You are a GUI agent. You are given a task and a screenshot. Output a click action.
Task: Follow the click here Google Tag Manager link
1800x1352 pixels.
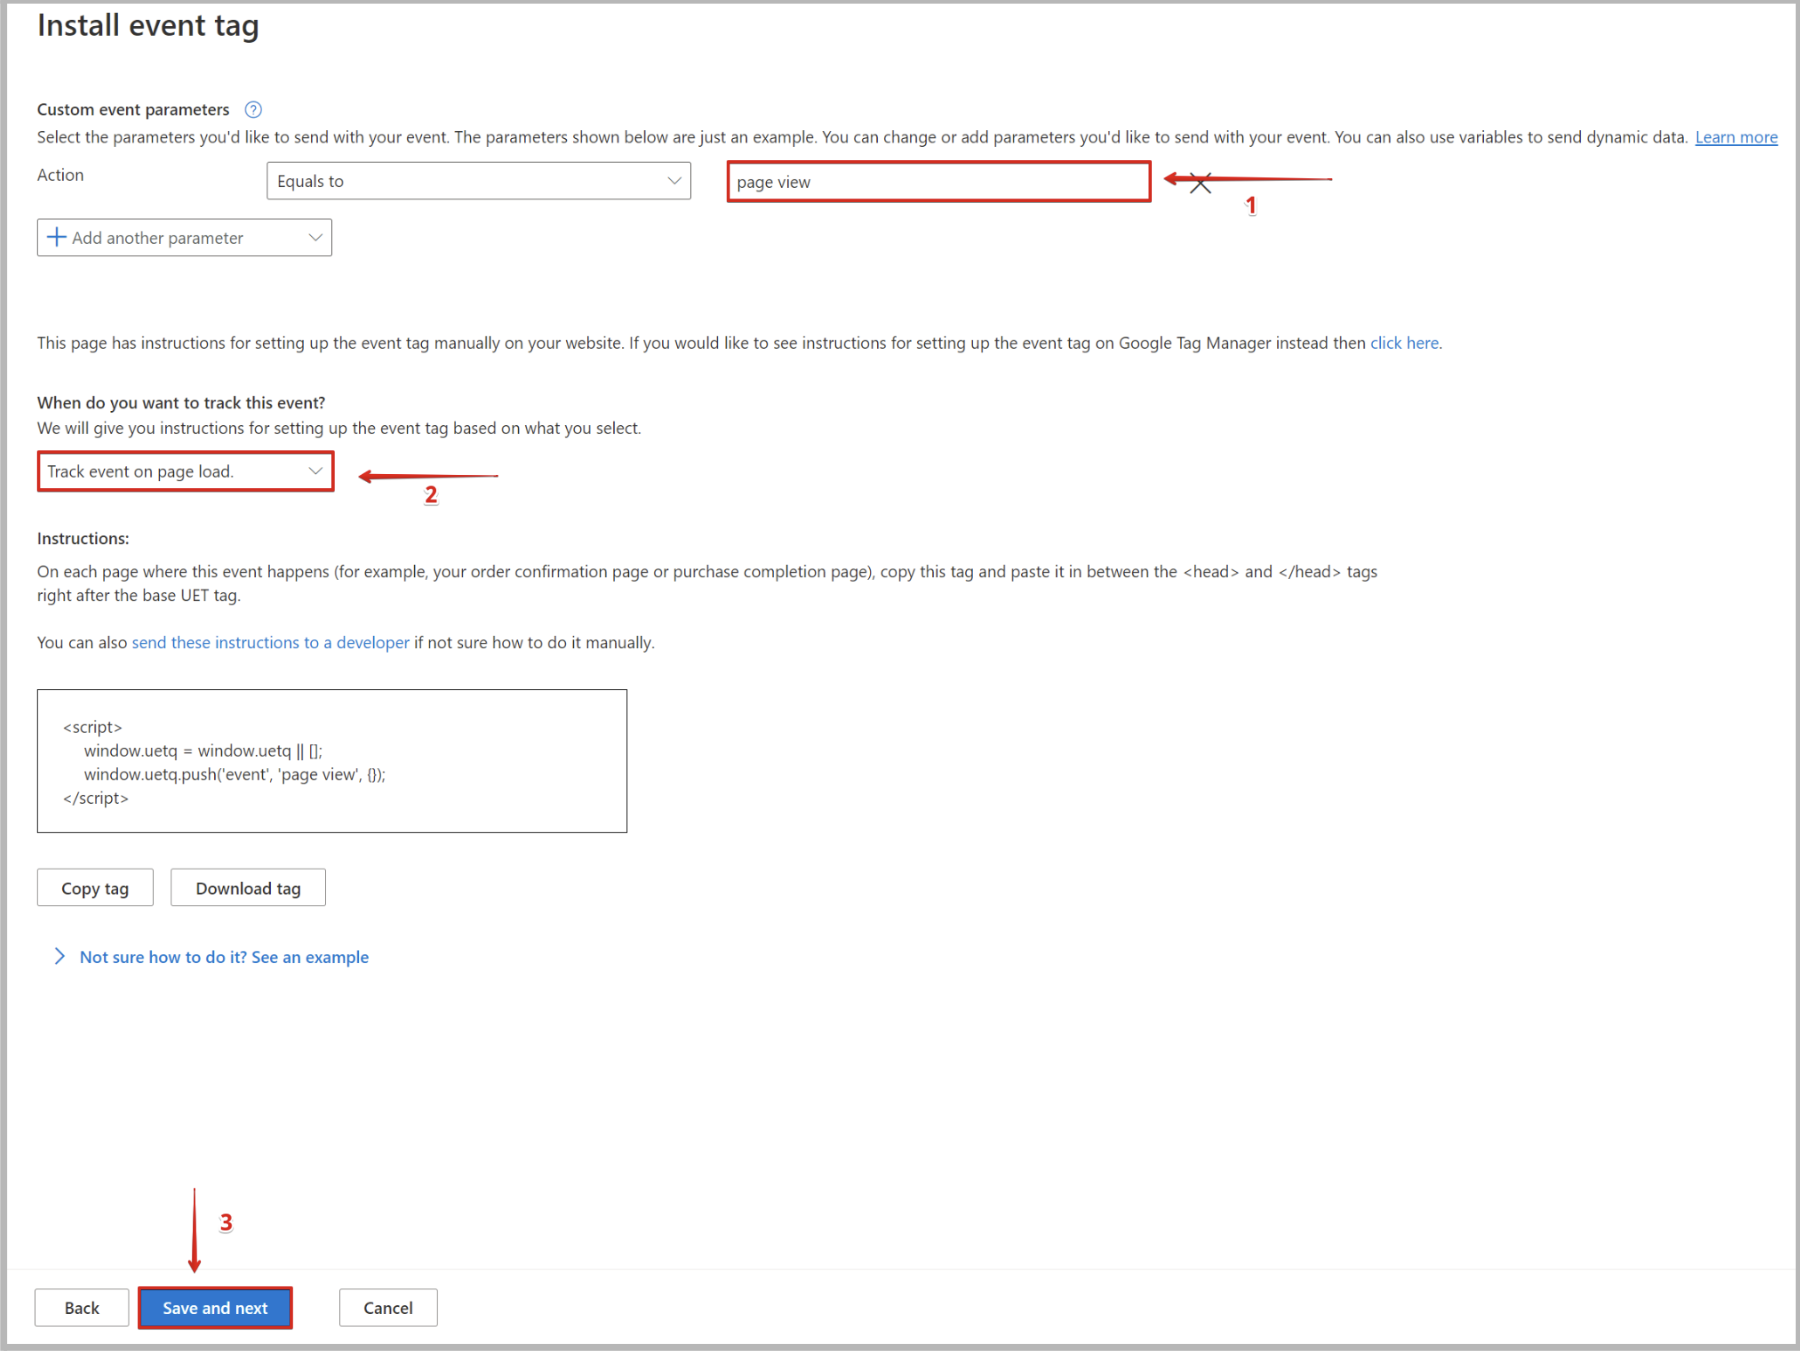coord(1404,343)
